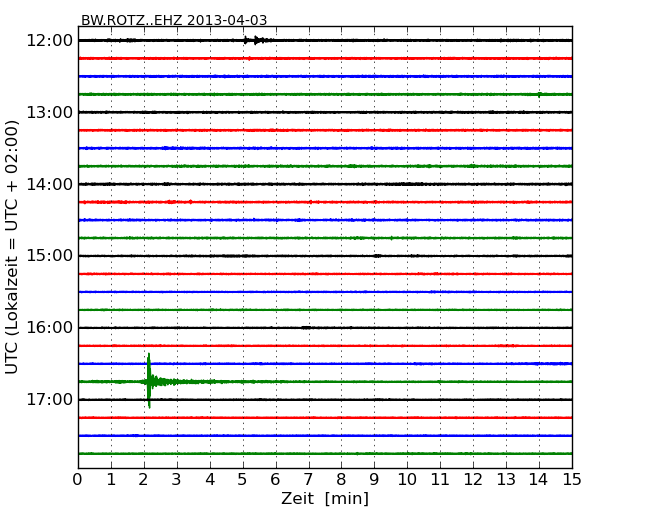Click the y-axis label UTC (Lokalzeit = UTC + 02:00)
This screenshot has width=650, height=520.
click(x=12, y=247)
